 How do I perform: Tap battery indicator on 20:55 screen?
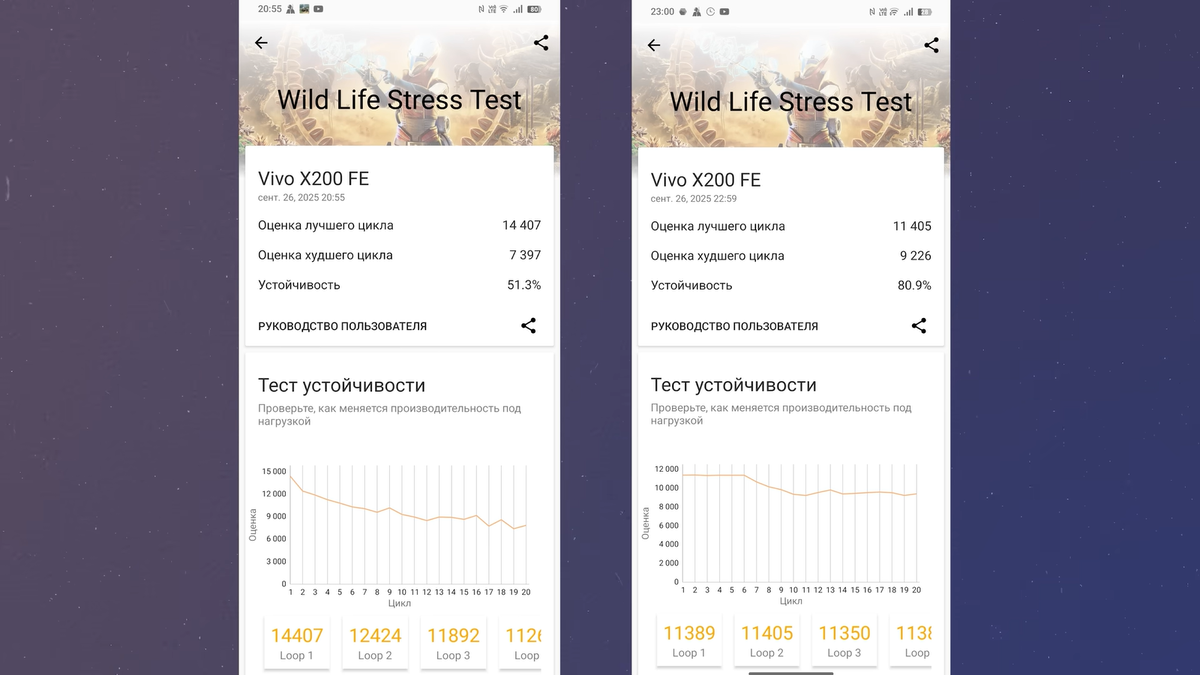[535, 9]
